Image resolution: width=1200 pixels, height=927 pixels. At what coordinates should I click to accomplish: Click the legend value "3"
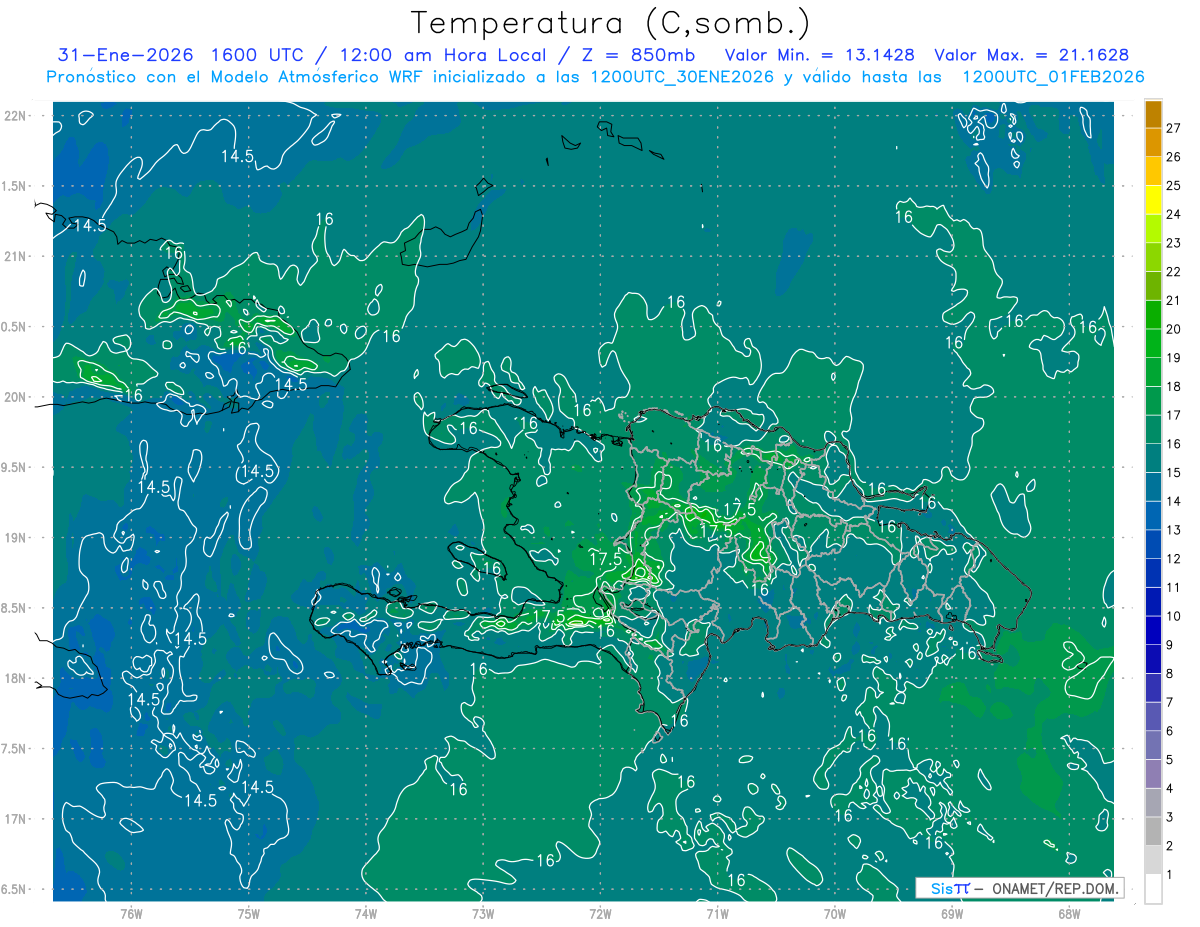(x=1170, y=817)
